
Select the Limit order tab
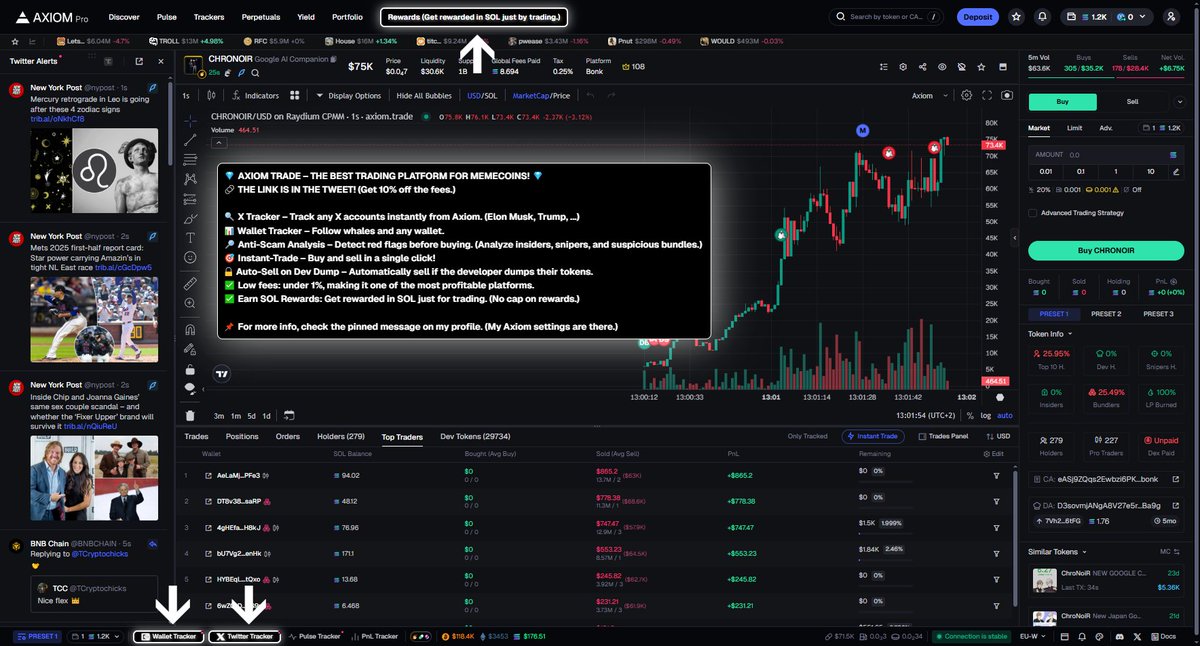[1074, 128]
